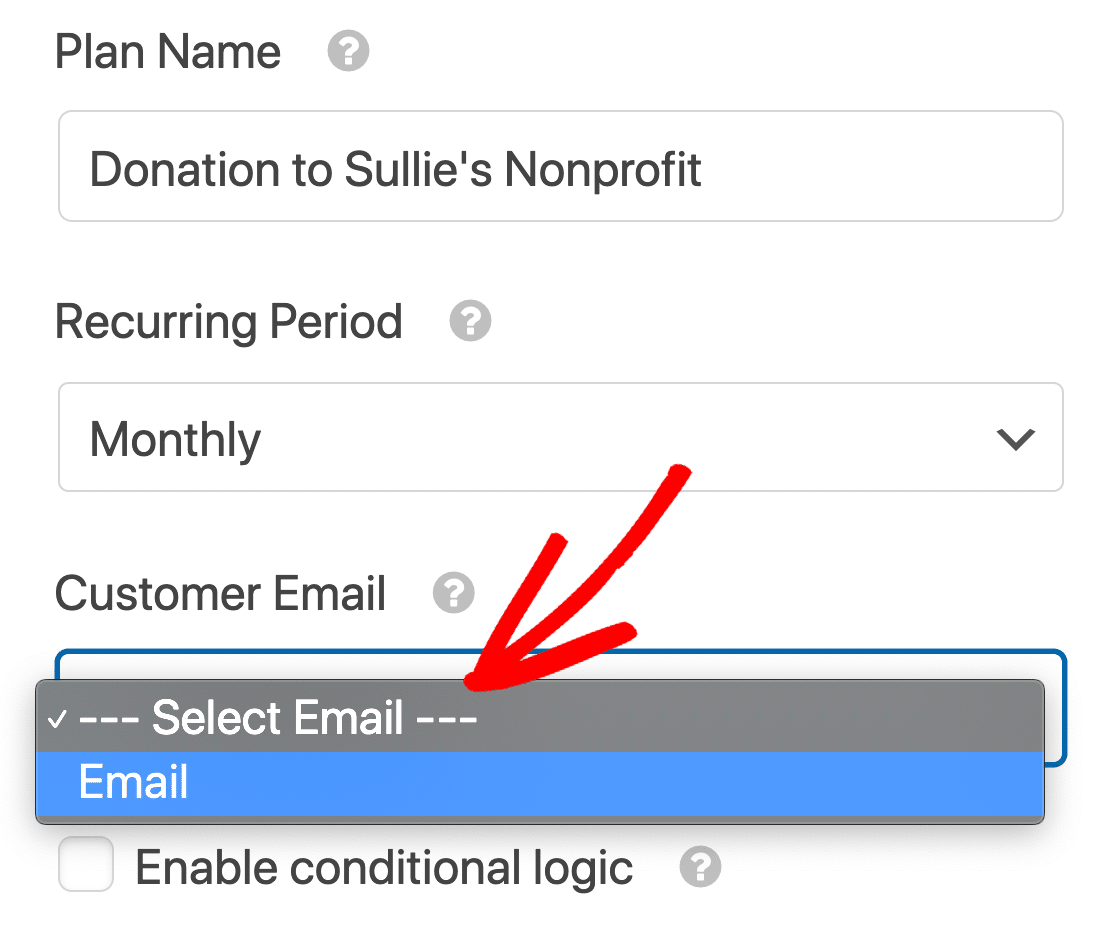
Task: Enable conditional logic checkbox
Action: tap(85, 865)
